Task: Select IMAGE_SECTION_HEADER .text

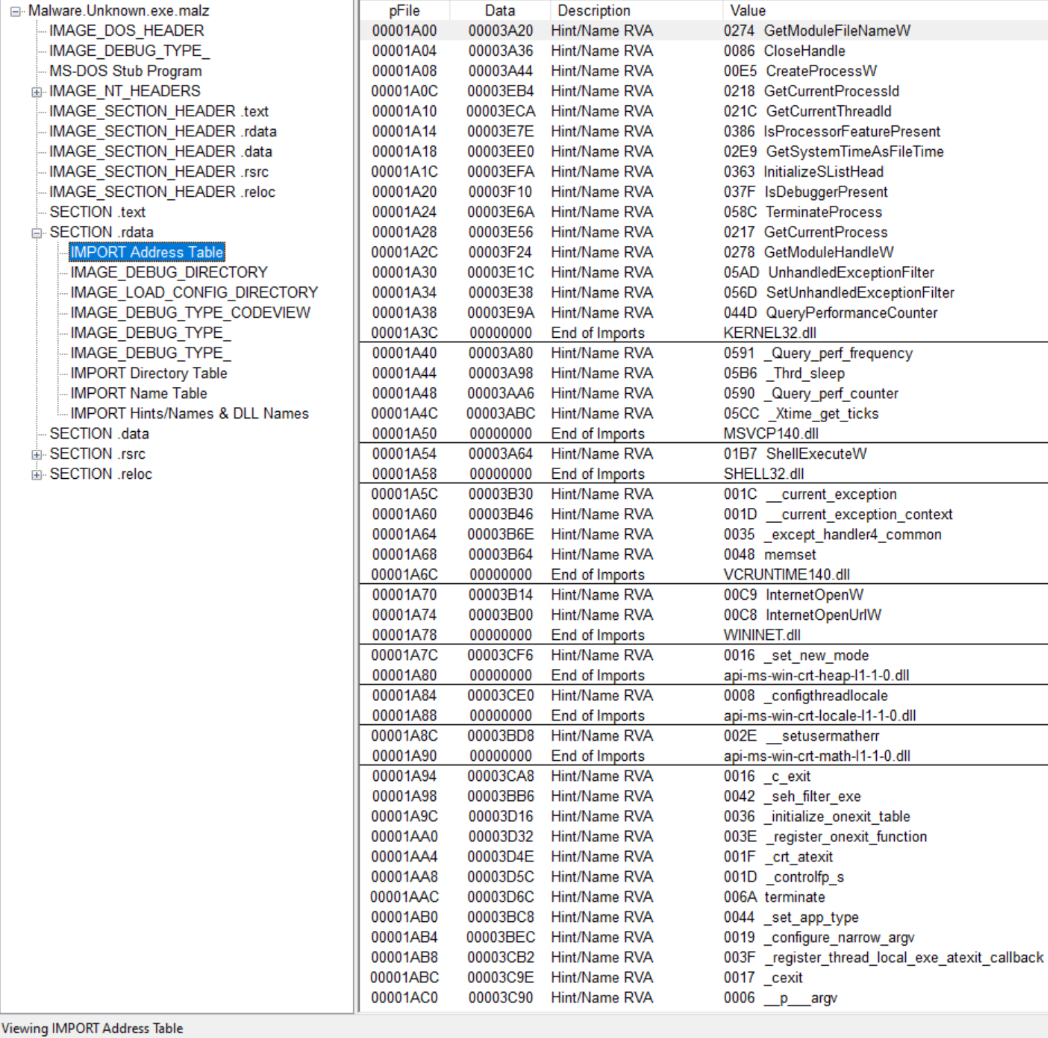Action: click(158, 111)
